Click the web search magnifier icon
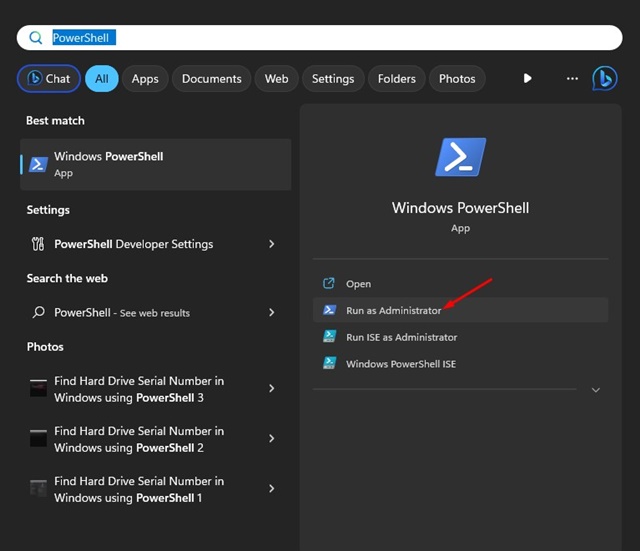Image resolution: width=640 pixels, height=551 pixels. (38, 312)
